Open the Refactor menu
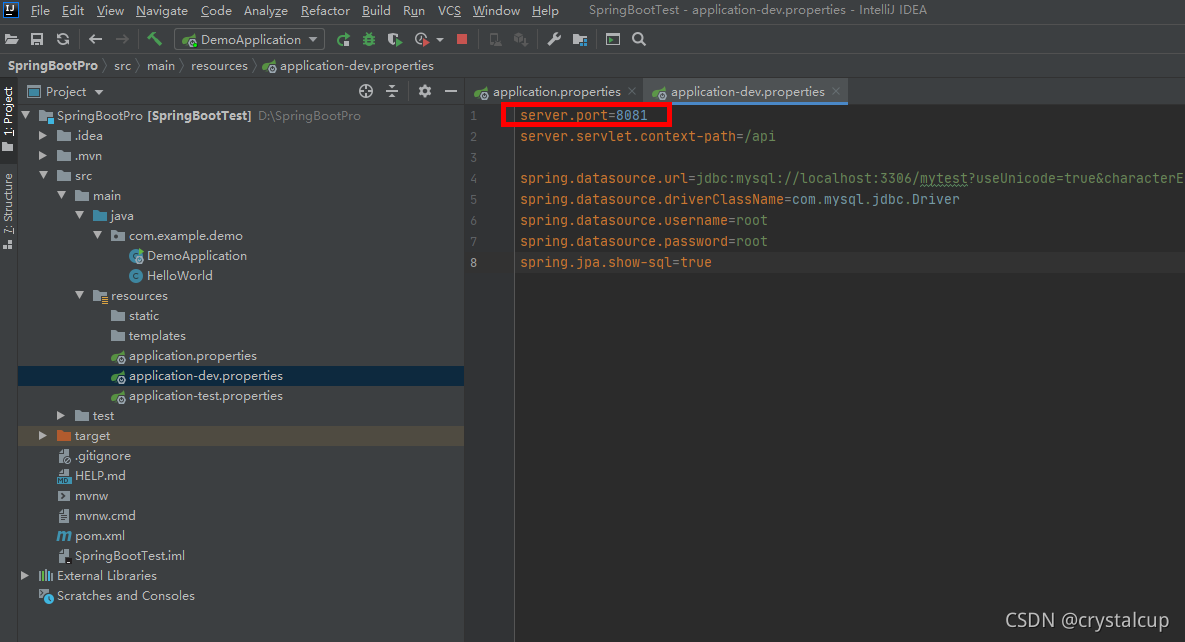Image resolution: width=1185 pixels, height=642 pixels. coord(325,11)
